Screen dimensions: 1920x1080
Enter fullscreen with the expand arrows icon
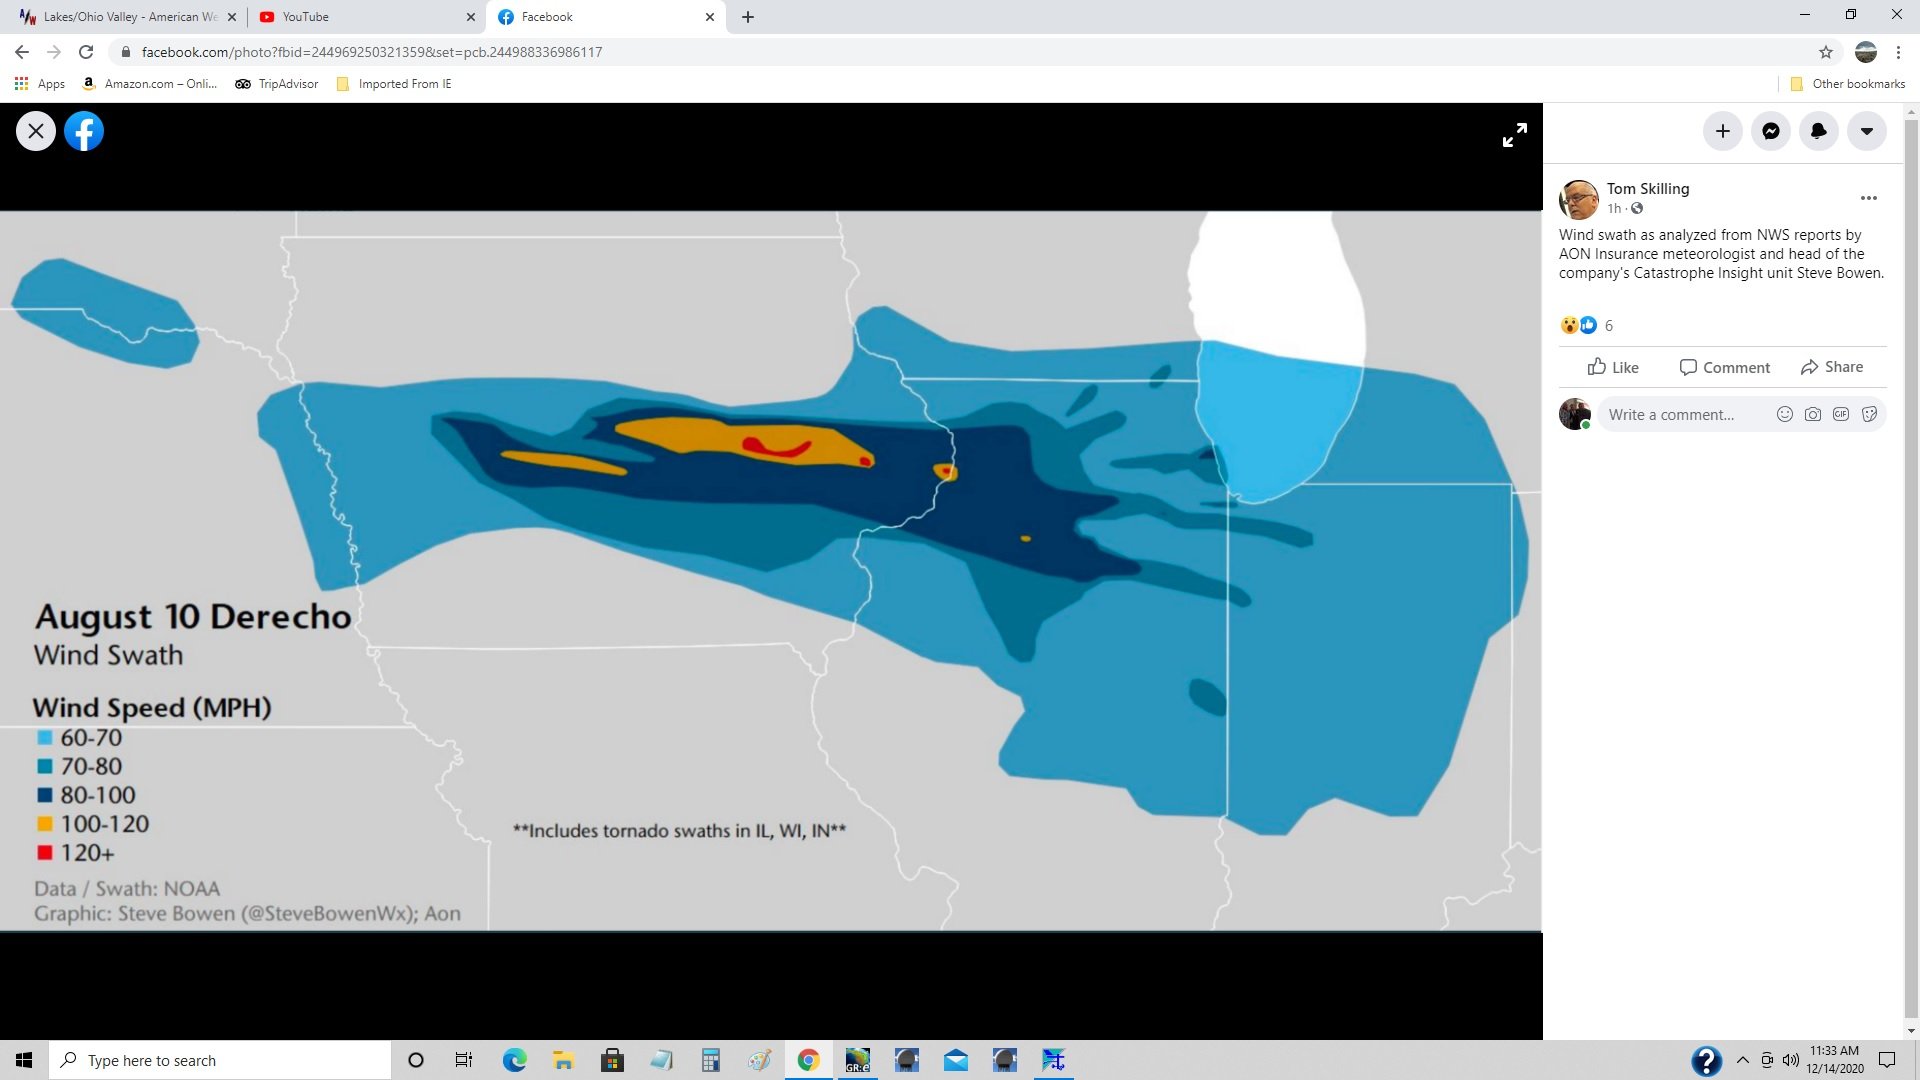click(1514, 135)
